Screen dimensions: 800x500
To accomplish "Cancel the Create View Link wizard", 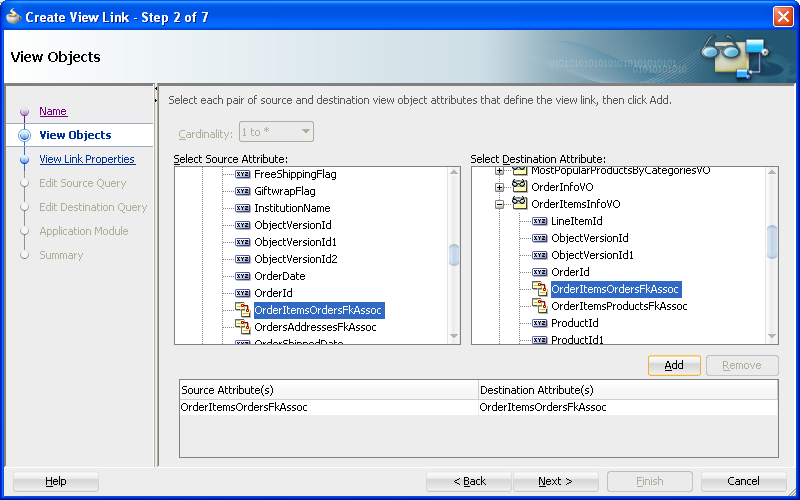I will [743, 481].
